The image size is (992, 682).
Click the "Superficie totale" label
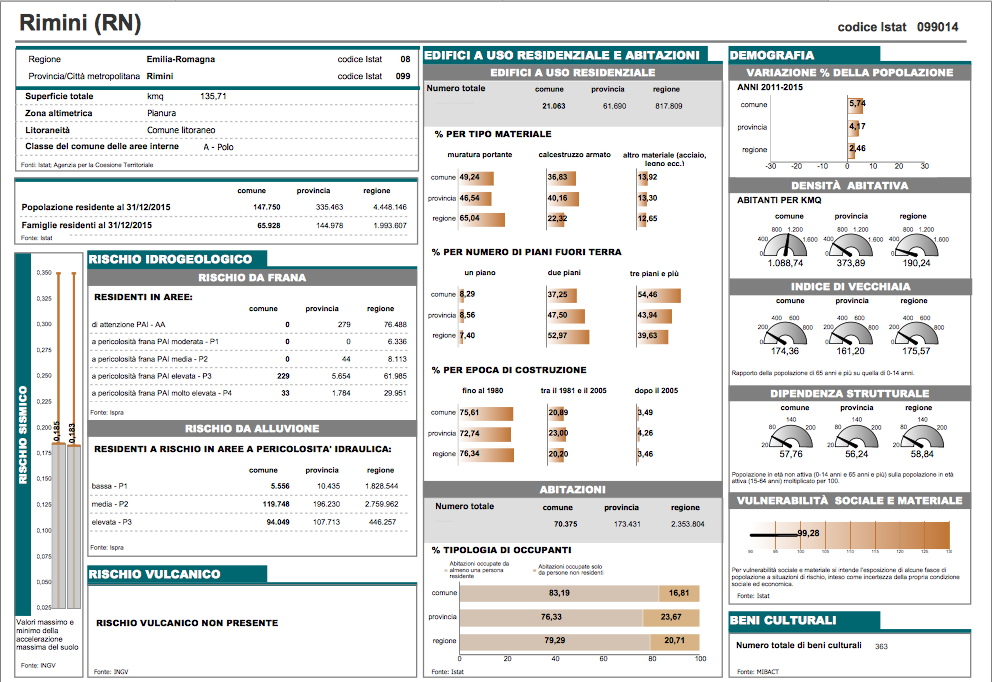(59, 96)
